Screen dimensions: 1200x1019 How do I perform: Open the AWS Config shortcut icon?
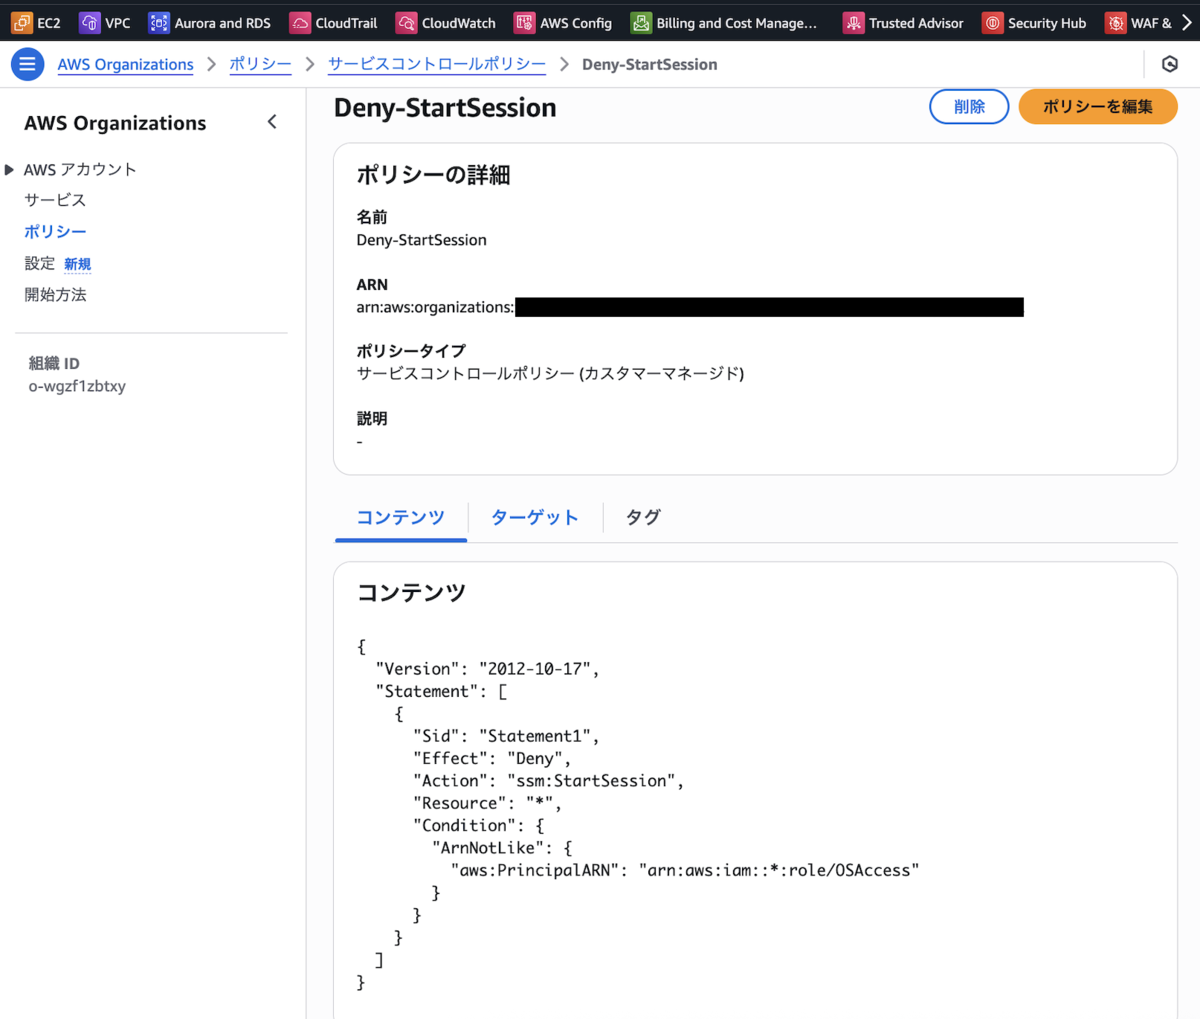pos(524,23)
